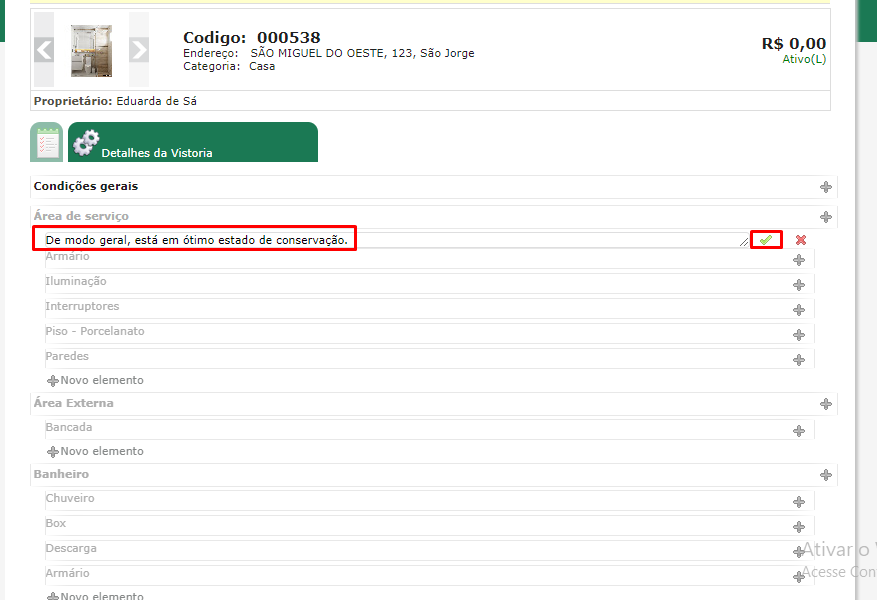877x600 pixels.
Task: Click plus icon on Interruptores row
Action: [799, 310]
